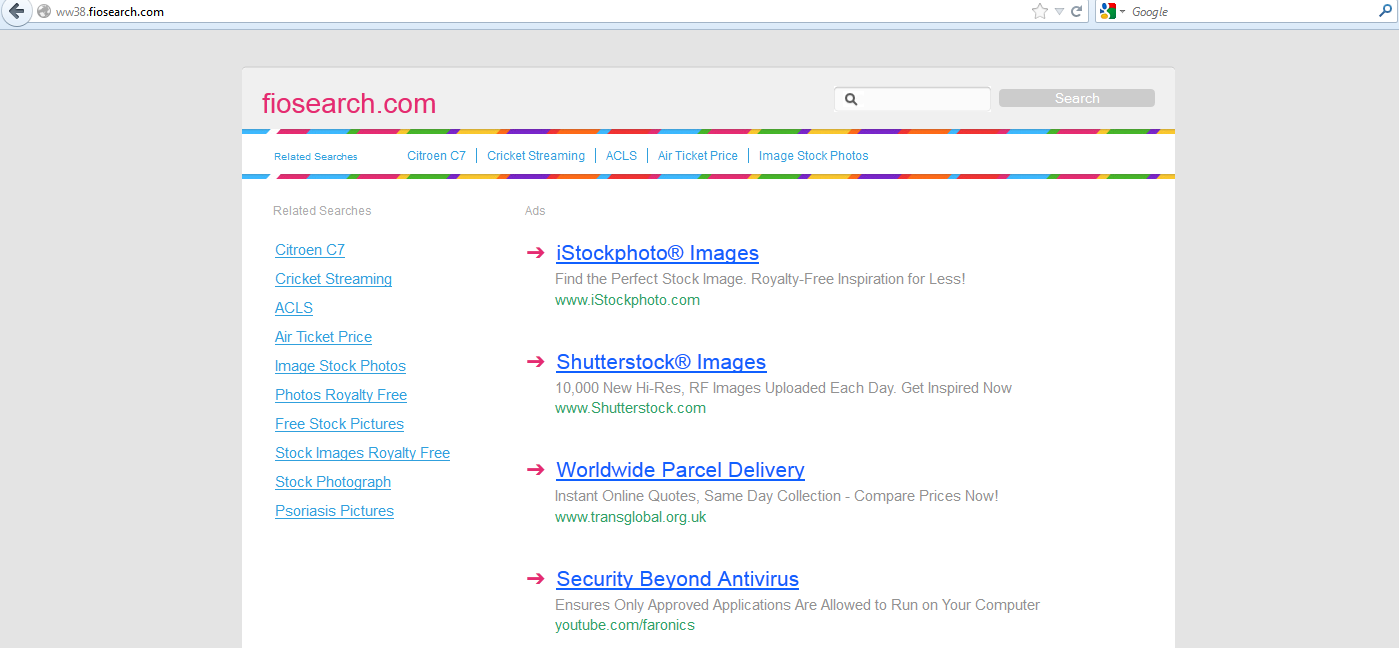Open Air Ticket Price in the top bar
1399x648 pixels.
click(698, 156)
